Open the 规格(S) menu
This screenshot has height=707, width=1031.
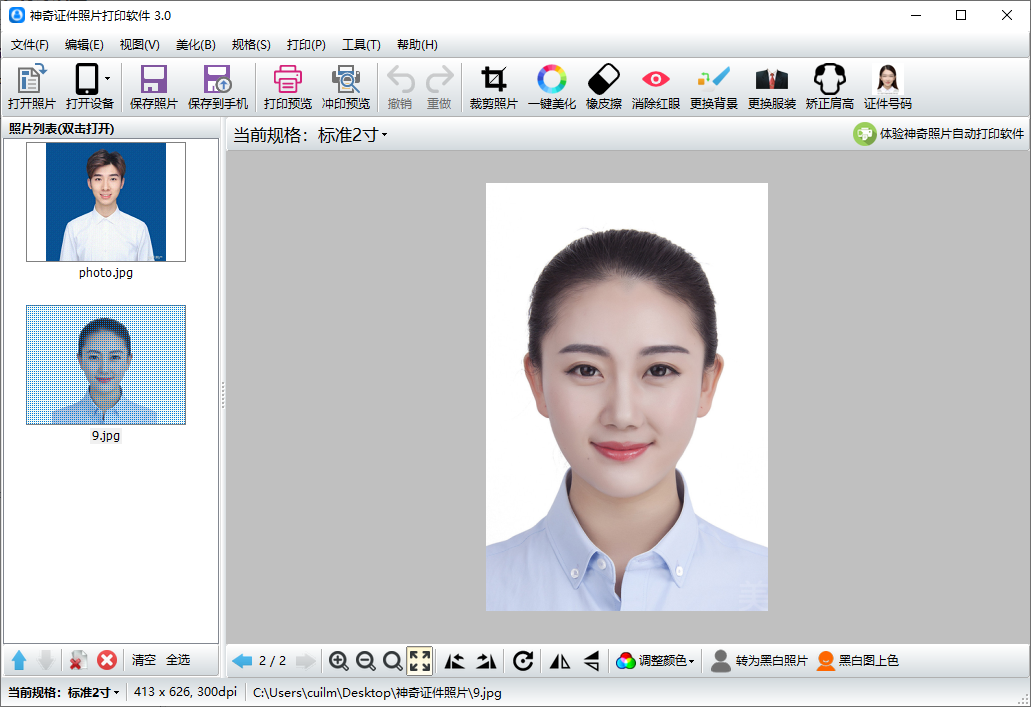[250, 45]
